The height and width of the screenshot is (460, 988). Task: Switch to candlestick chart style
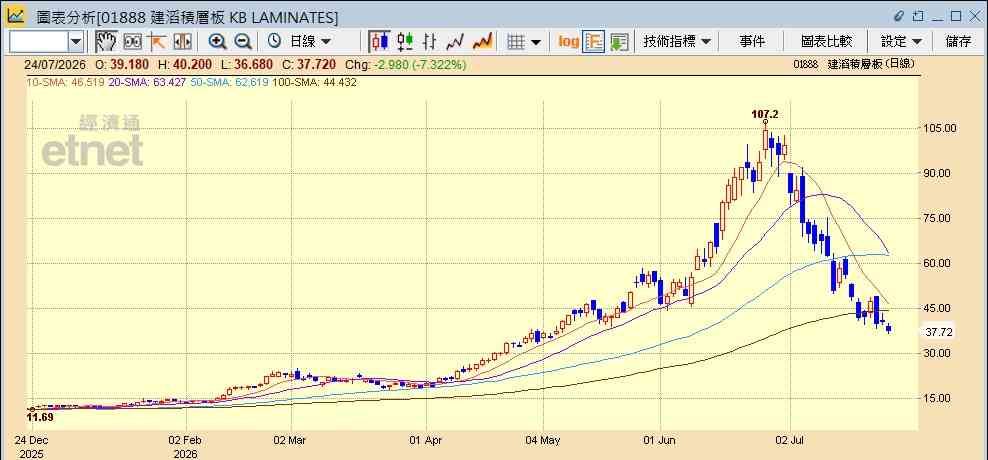[379, 42]
